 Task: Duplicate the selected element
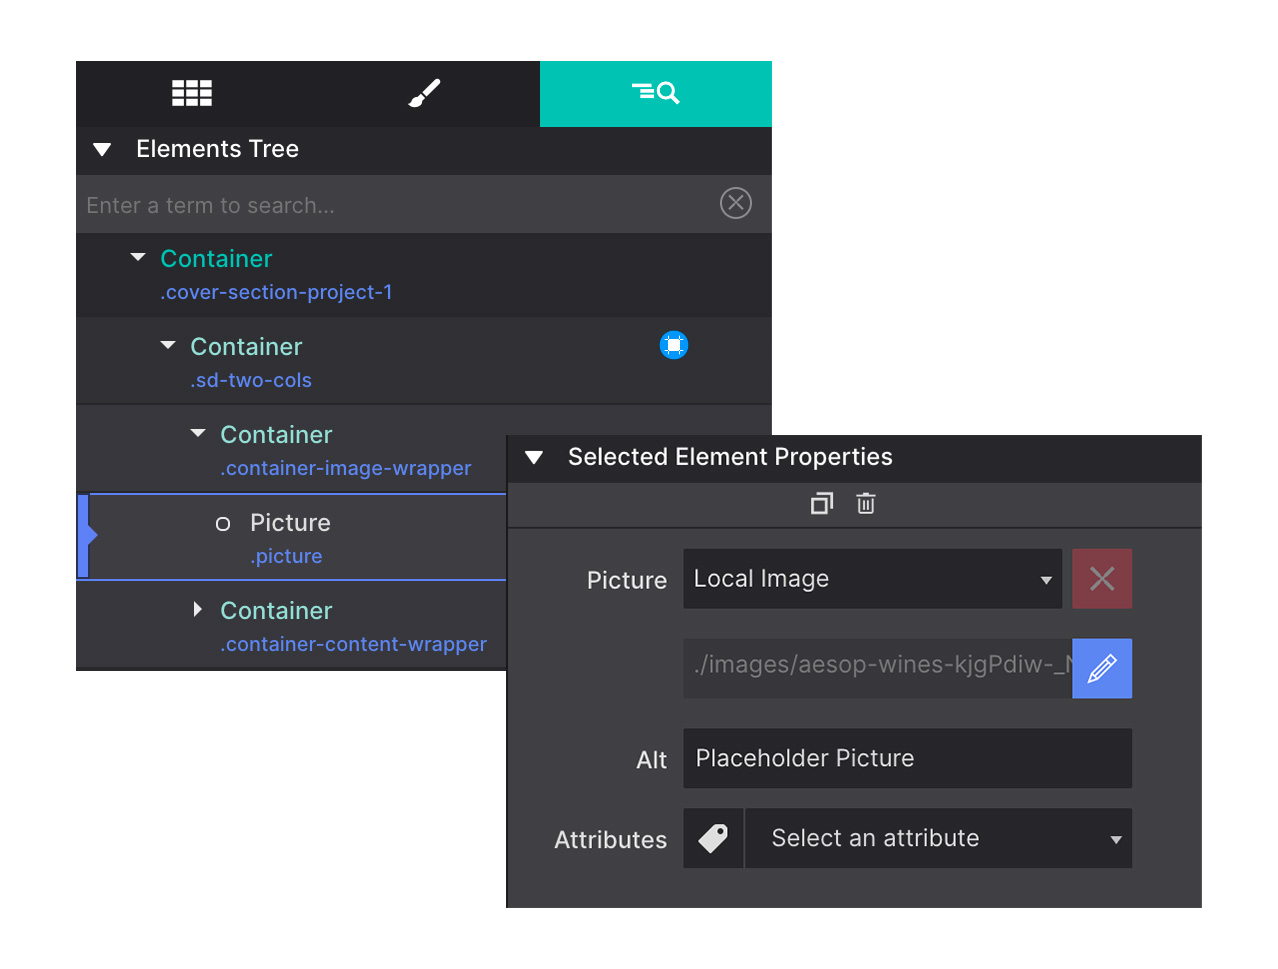[x=822, y=504]
